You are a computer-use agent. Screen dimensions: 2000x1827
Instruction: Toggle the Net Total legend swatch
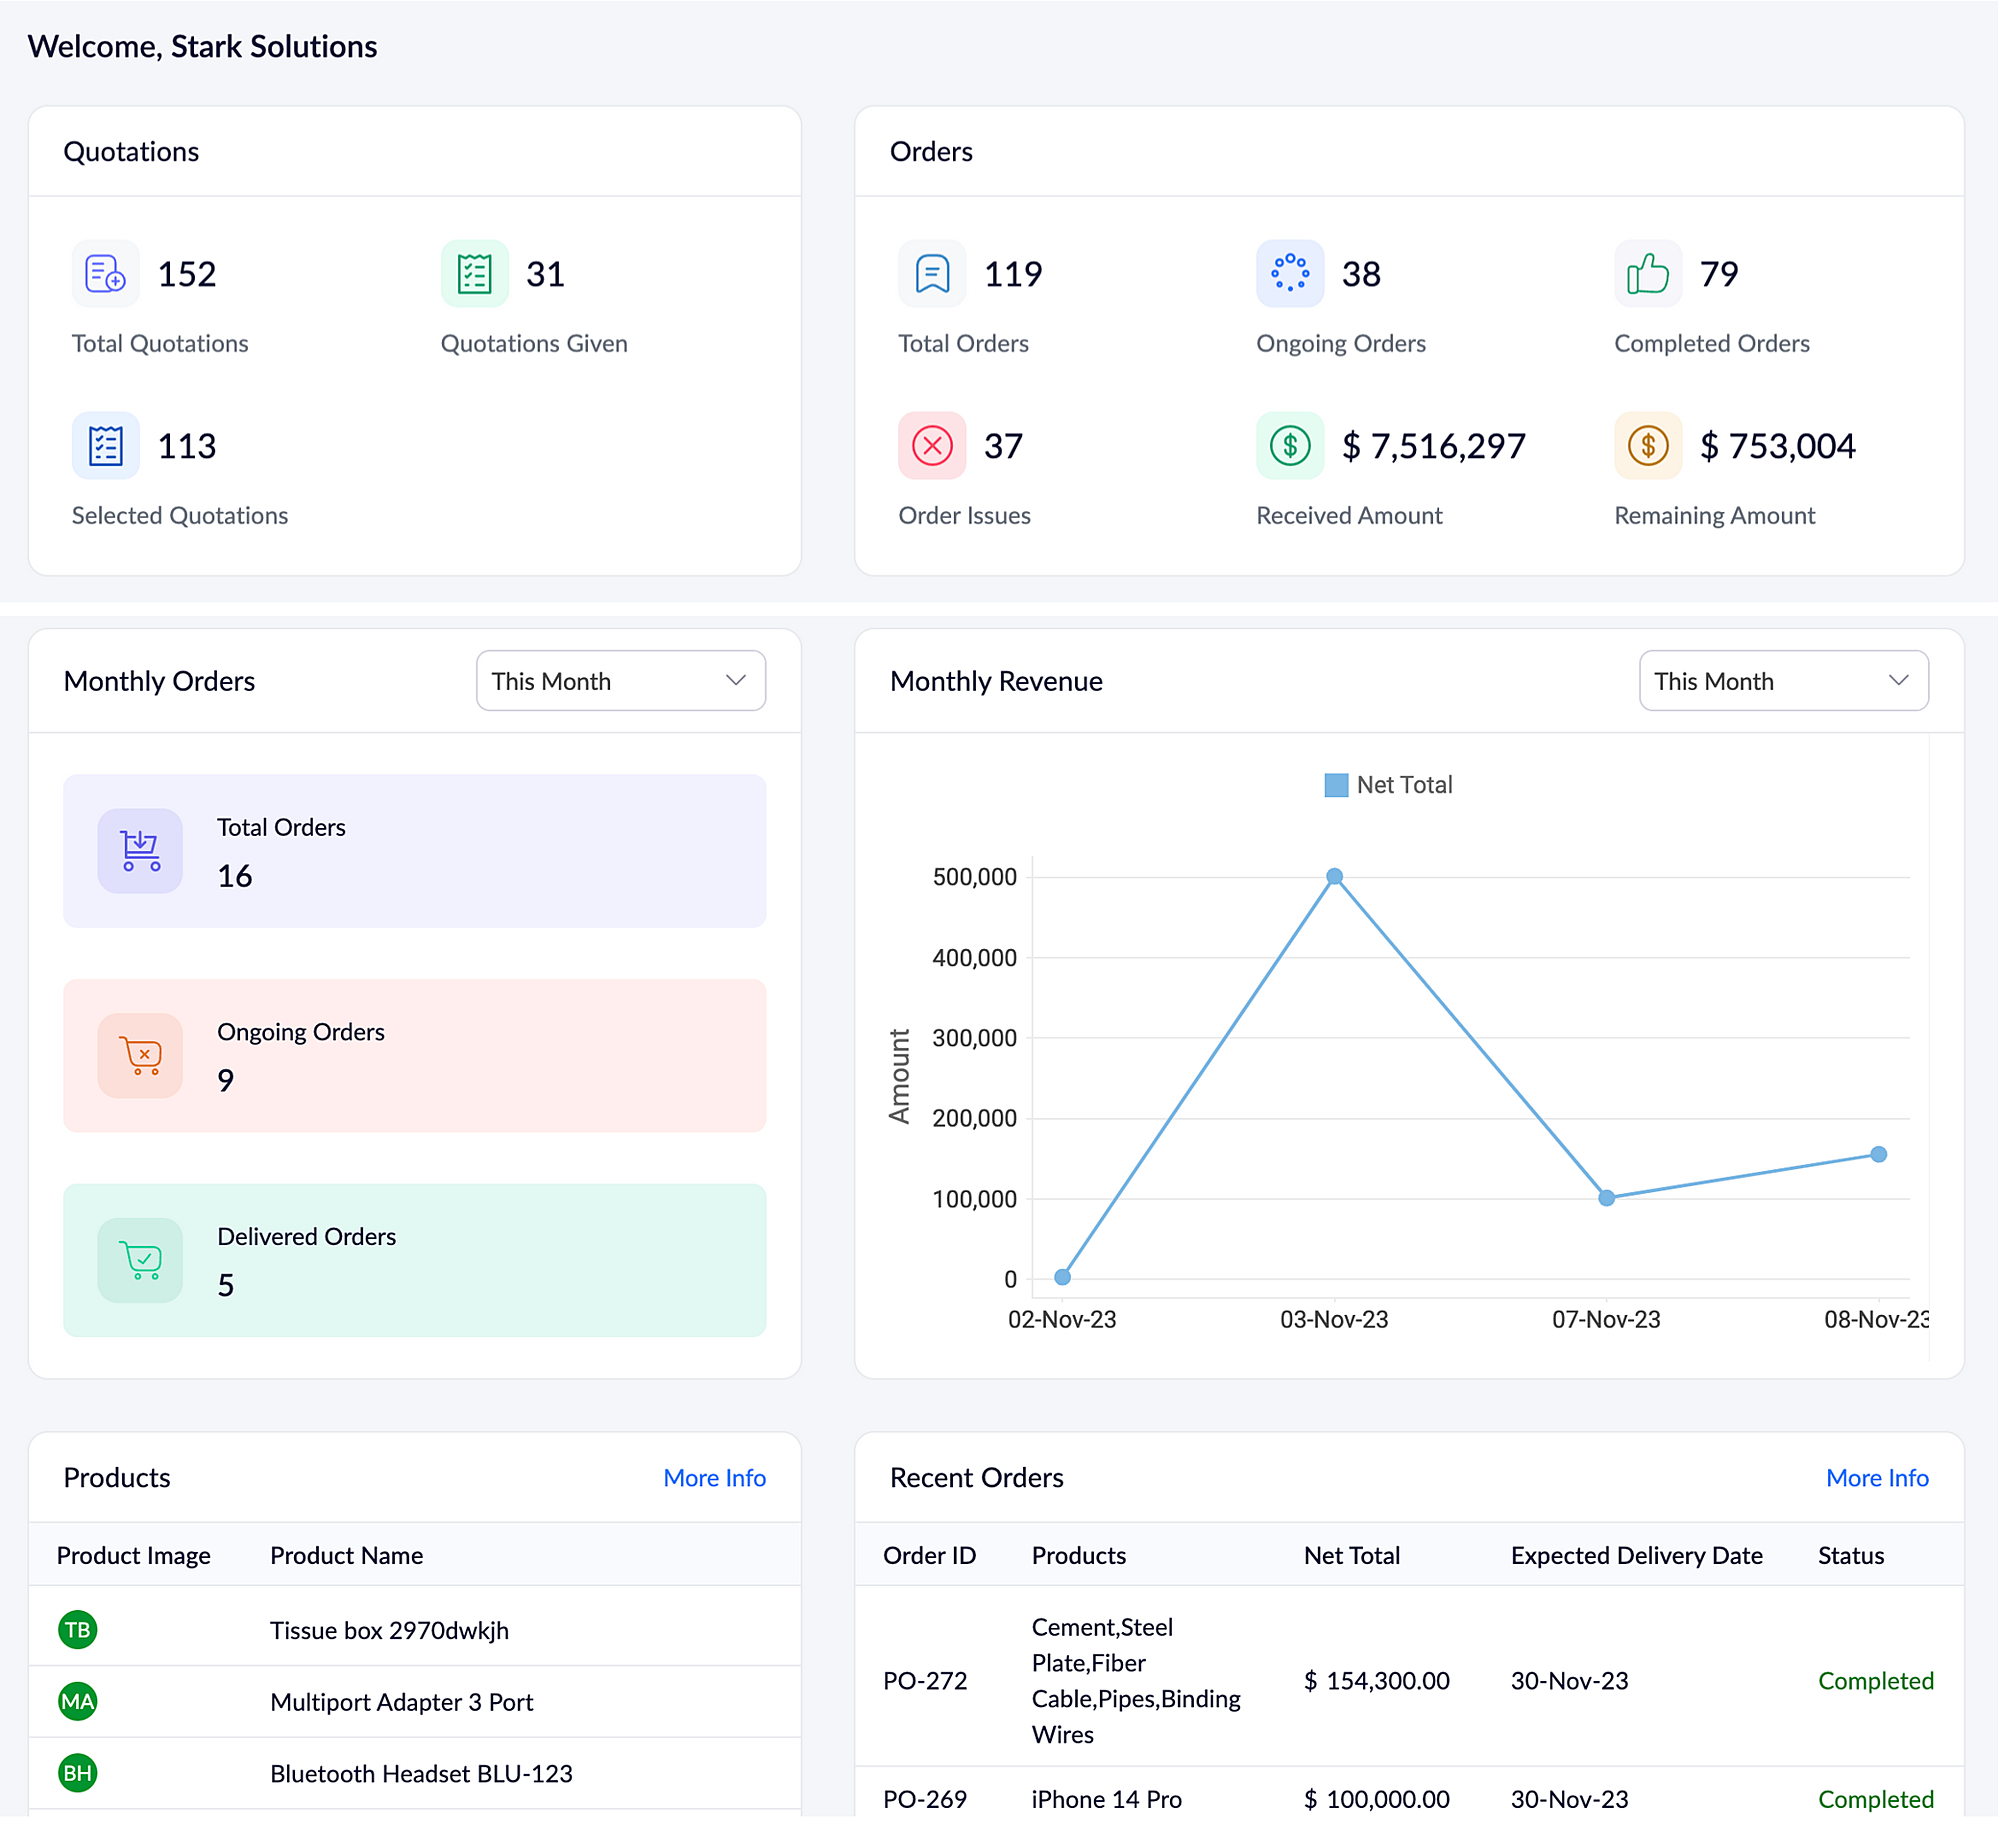point(1336,785)
